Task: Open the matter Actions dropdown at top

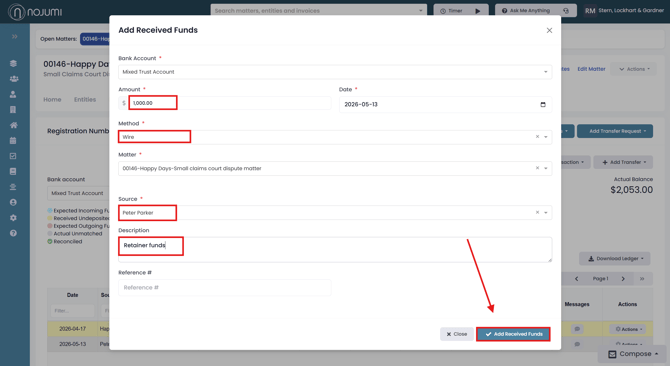Action: pyautogui.click(x=635, y=69)
